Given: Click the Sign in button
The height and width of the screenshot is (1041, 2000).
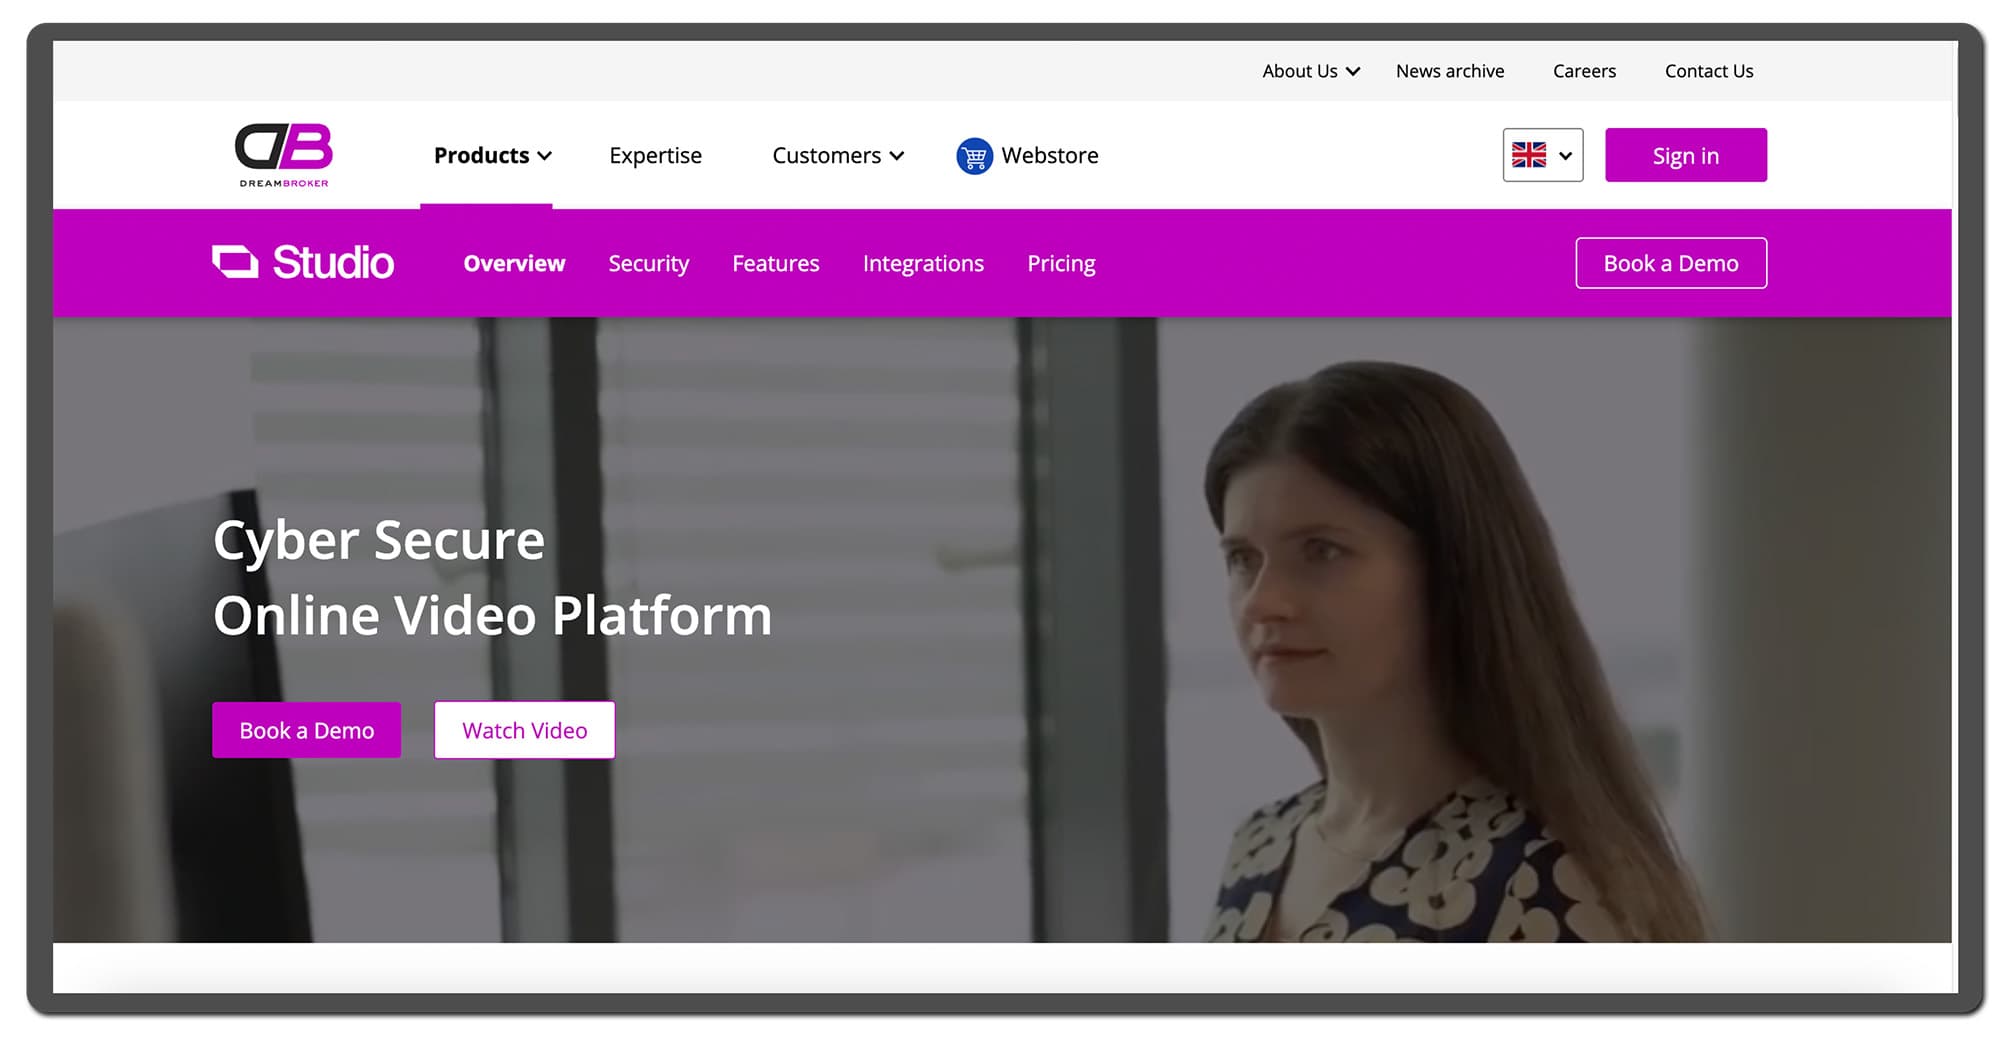Looking at the screenshot, I should [x=1686, y=155].
